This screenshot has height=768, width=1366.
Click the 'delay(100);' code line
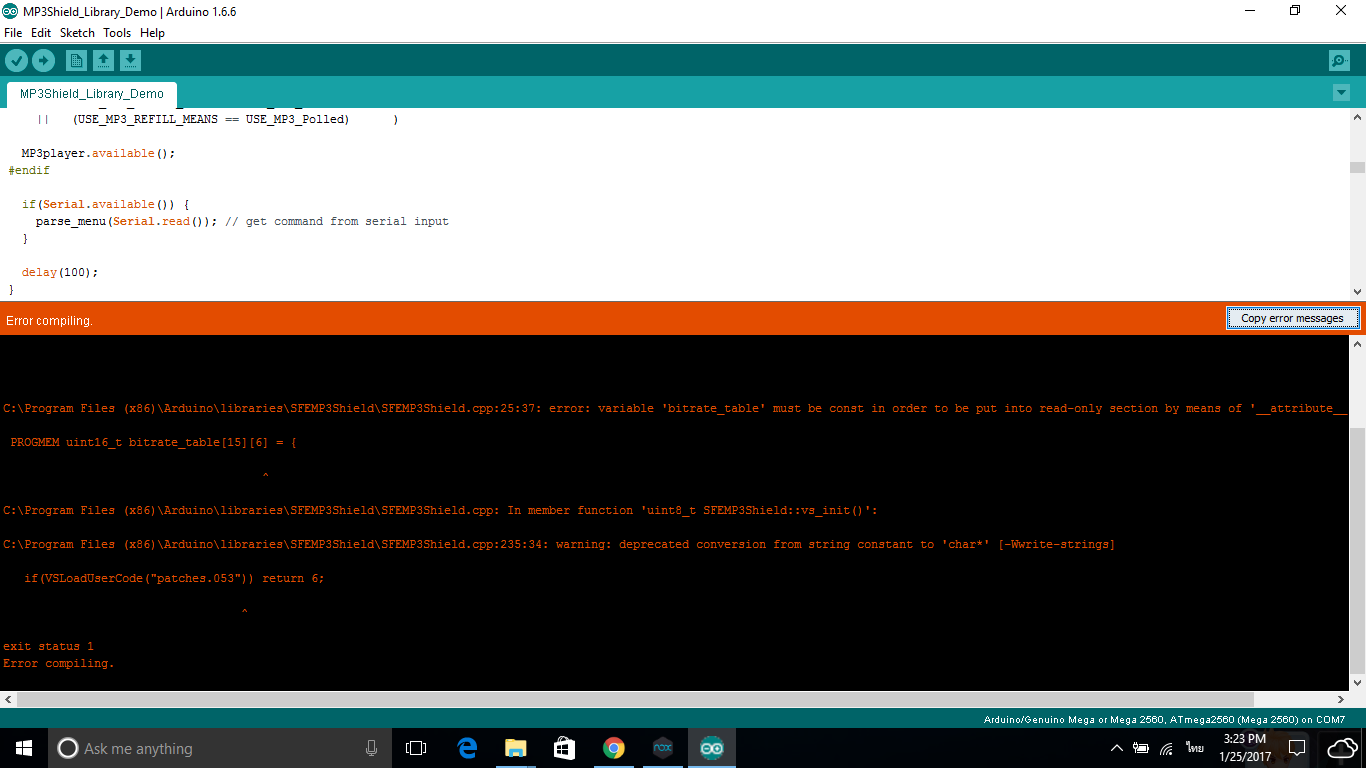[60, 272]
